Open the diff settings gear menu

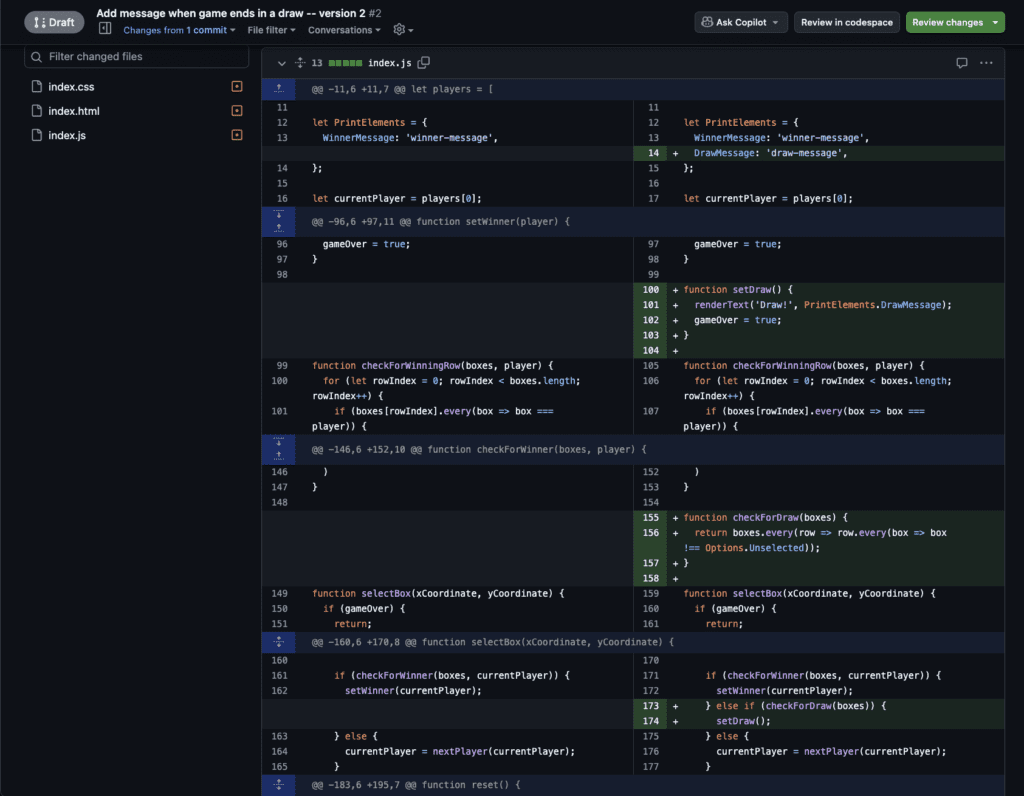(402, 30)
